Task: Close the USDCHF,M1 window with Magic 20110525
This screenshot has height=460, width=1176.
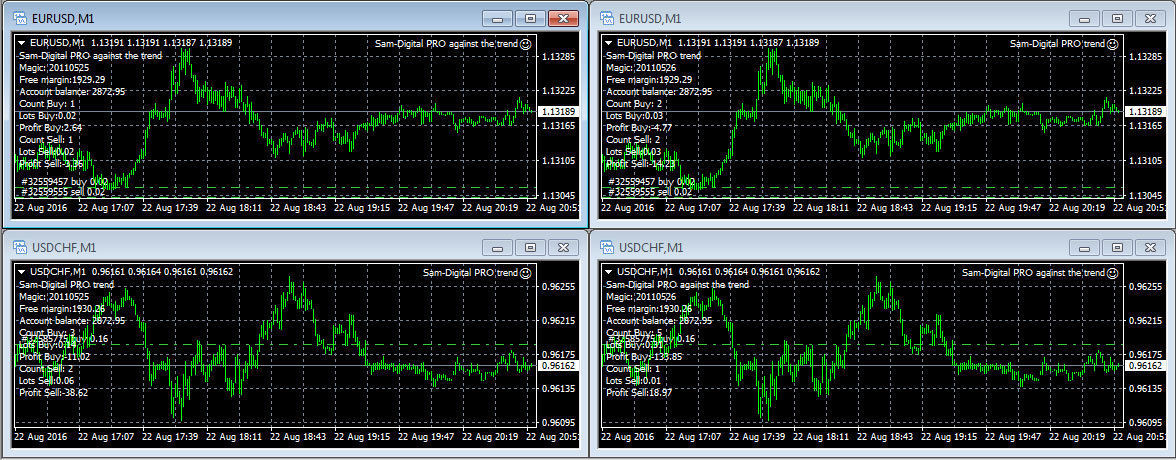Action: click(563, 248)
